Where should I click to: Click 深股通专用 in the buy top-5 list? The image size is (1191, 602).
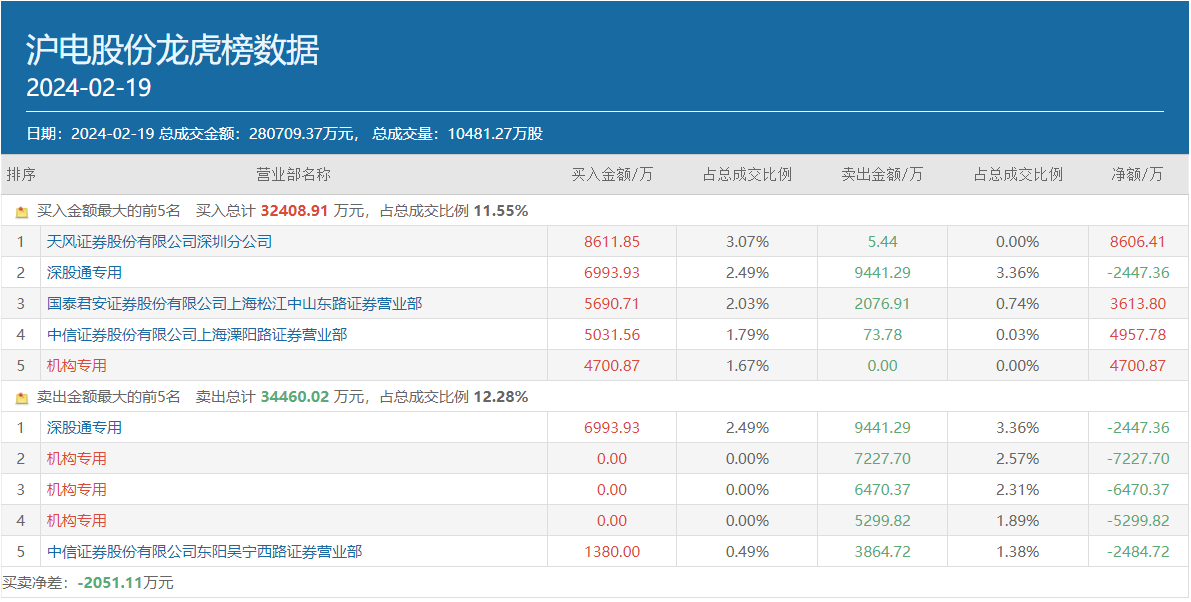pyautogui.click(x=84, y=273)
